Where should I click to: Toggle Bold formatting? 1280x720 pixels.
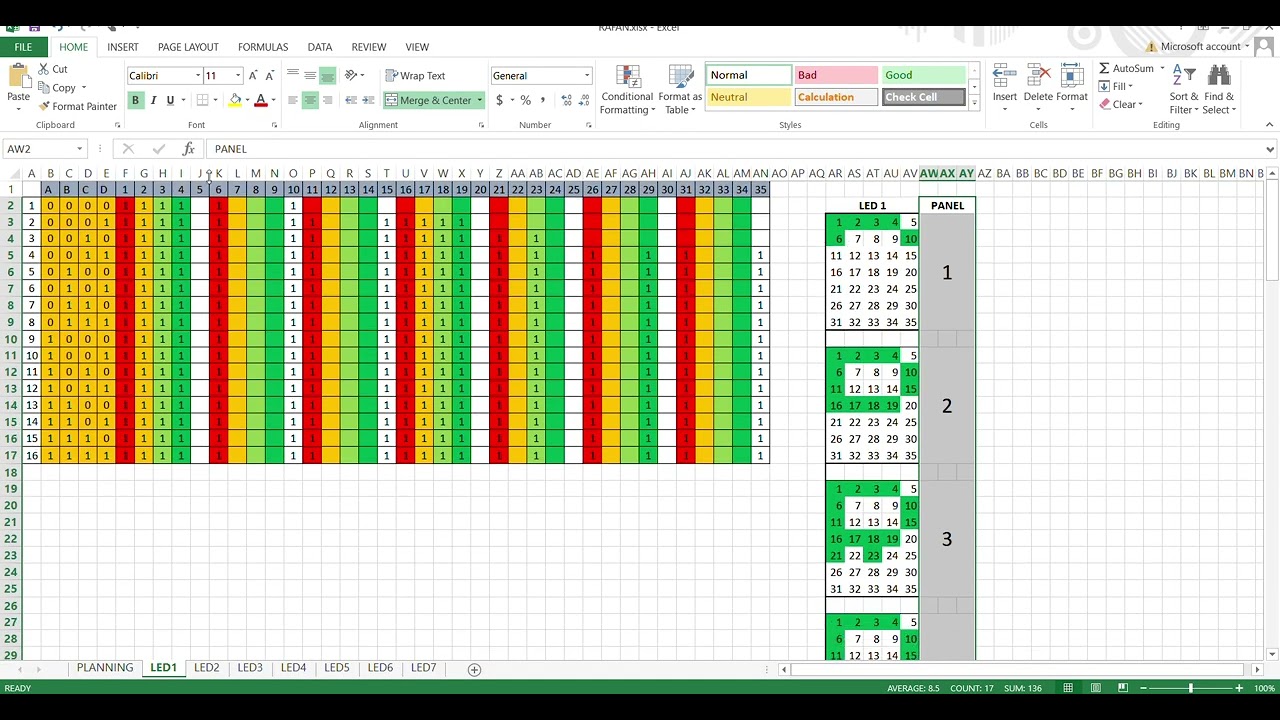(135, 100)
